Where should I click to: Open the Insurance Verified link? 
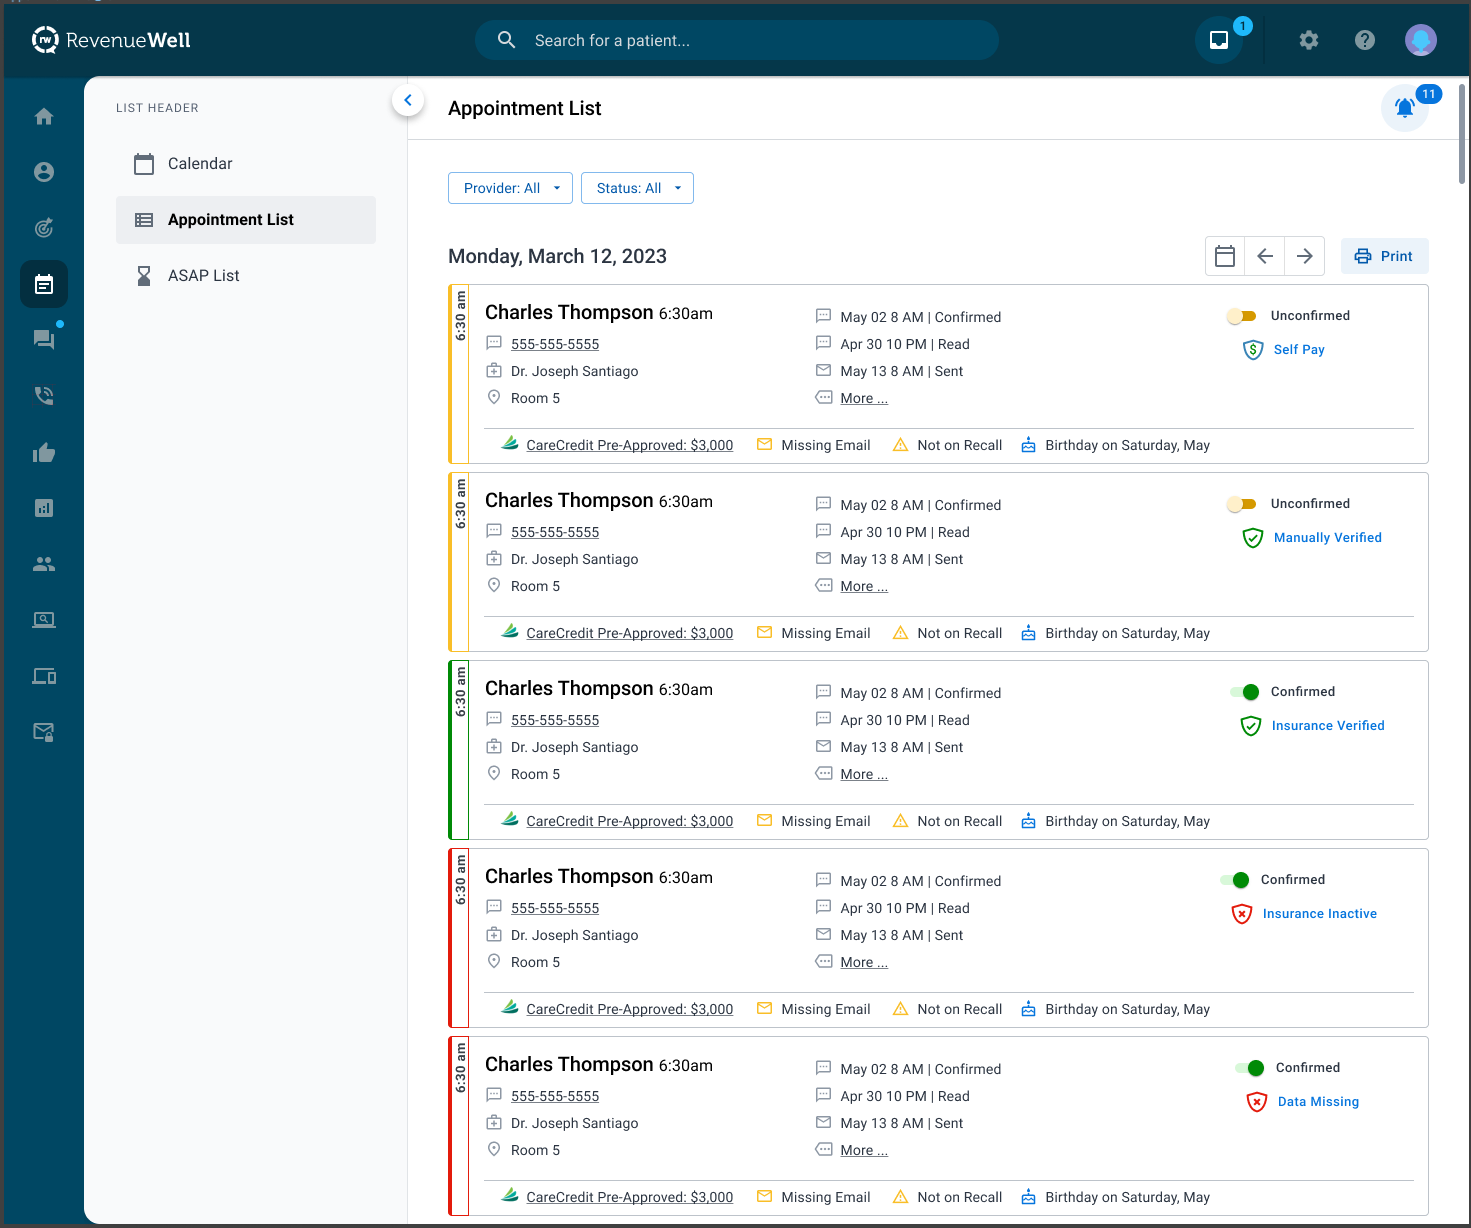click(1328, 726)
